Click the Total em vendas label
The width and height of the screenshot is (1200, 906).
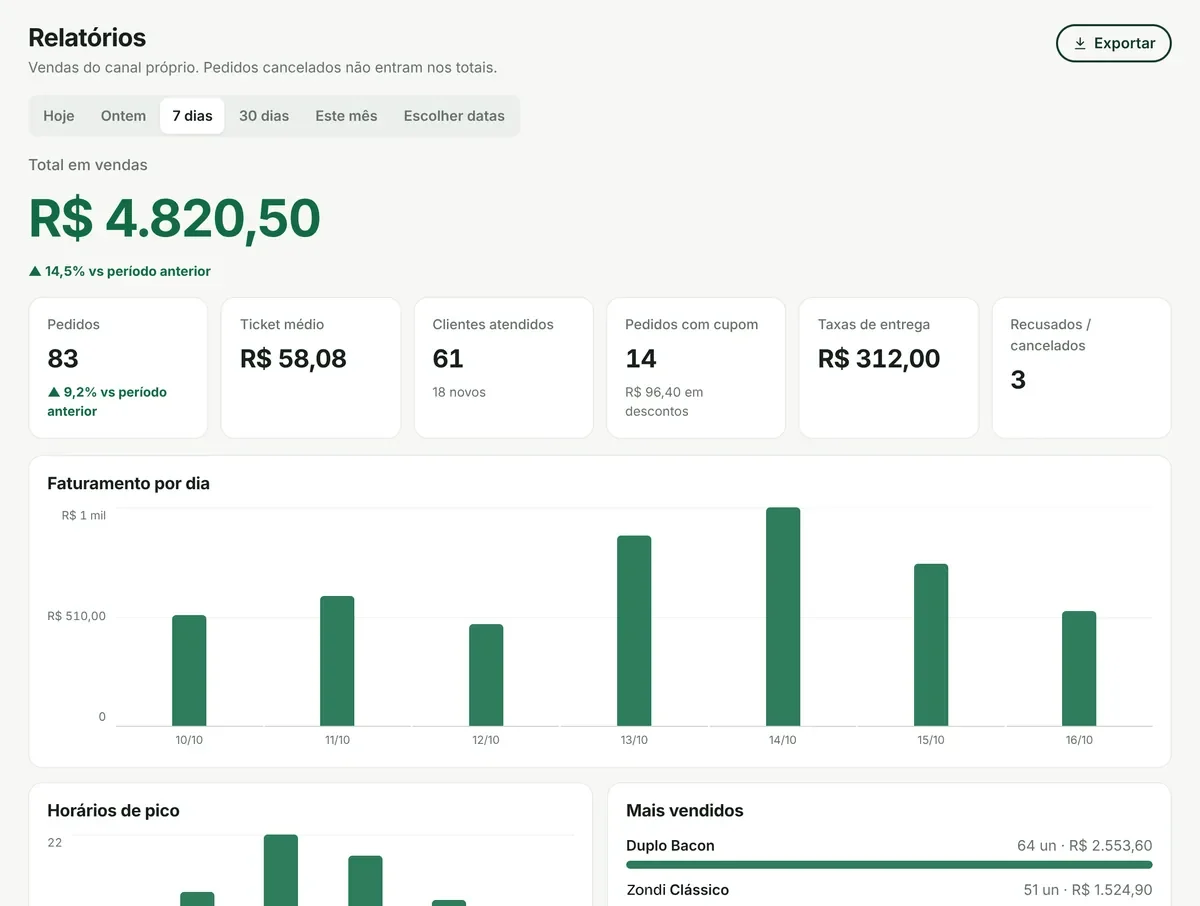coord(88,165)
